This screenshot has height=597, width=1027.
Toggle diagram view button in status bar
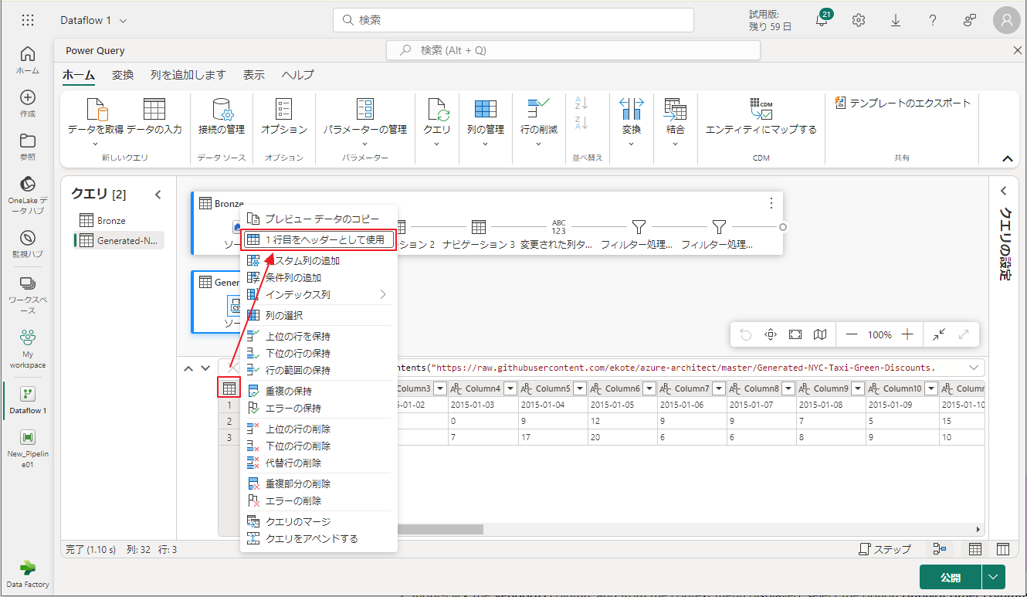[939, 549]
